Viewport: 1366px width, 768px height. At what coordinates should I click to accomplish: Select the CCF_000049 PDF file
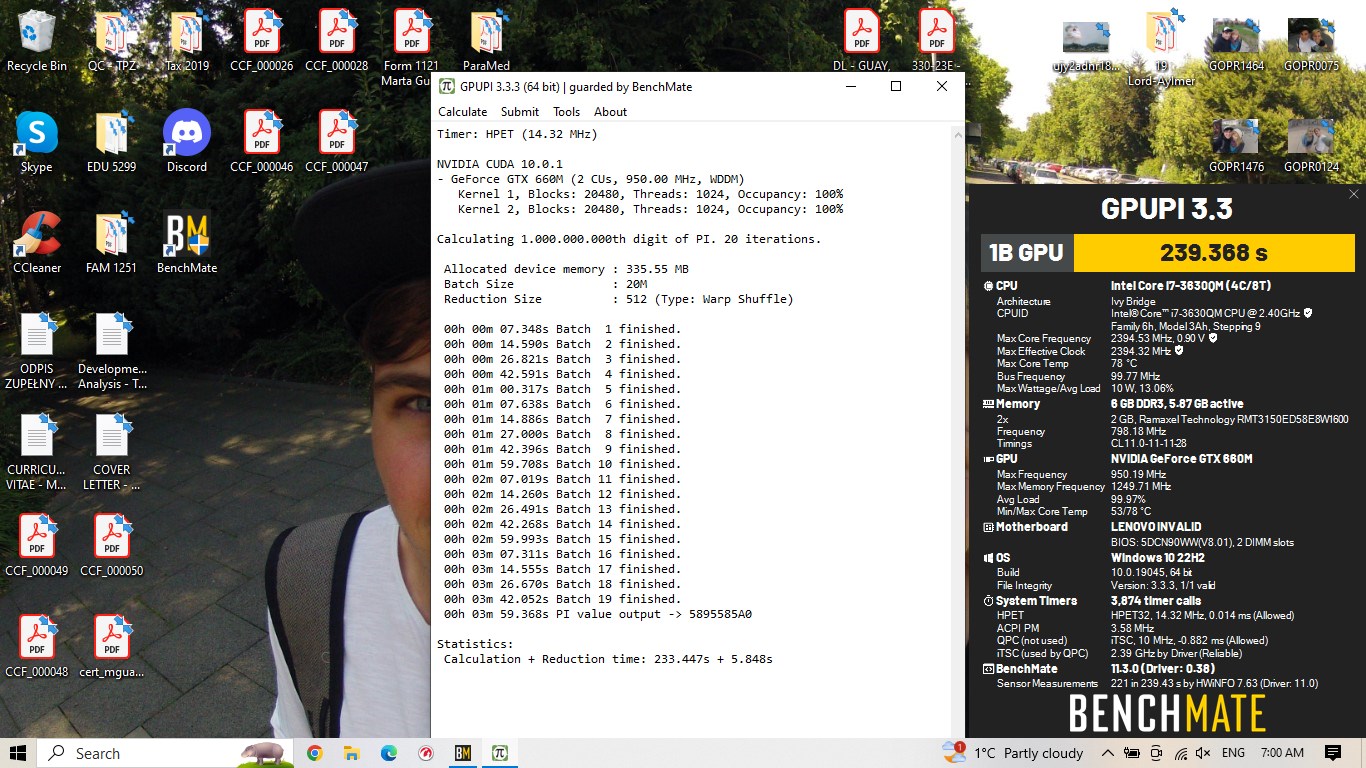click(x=37, y=545)
